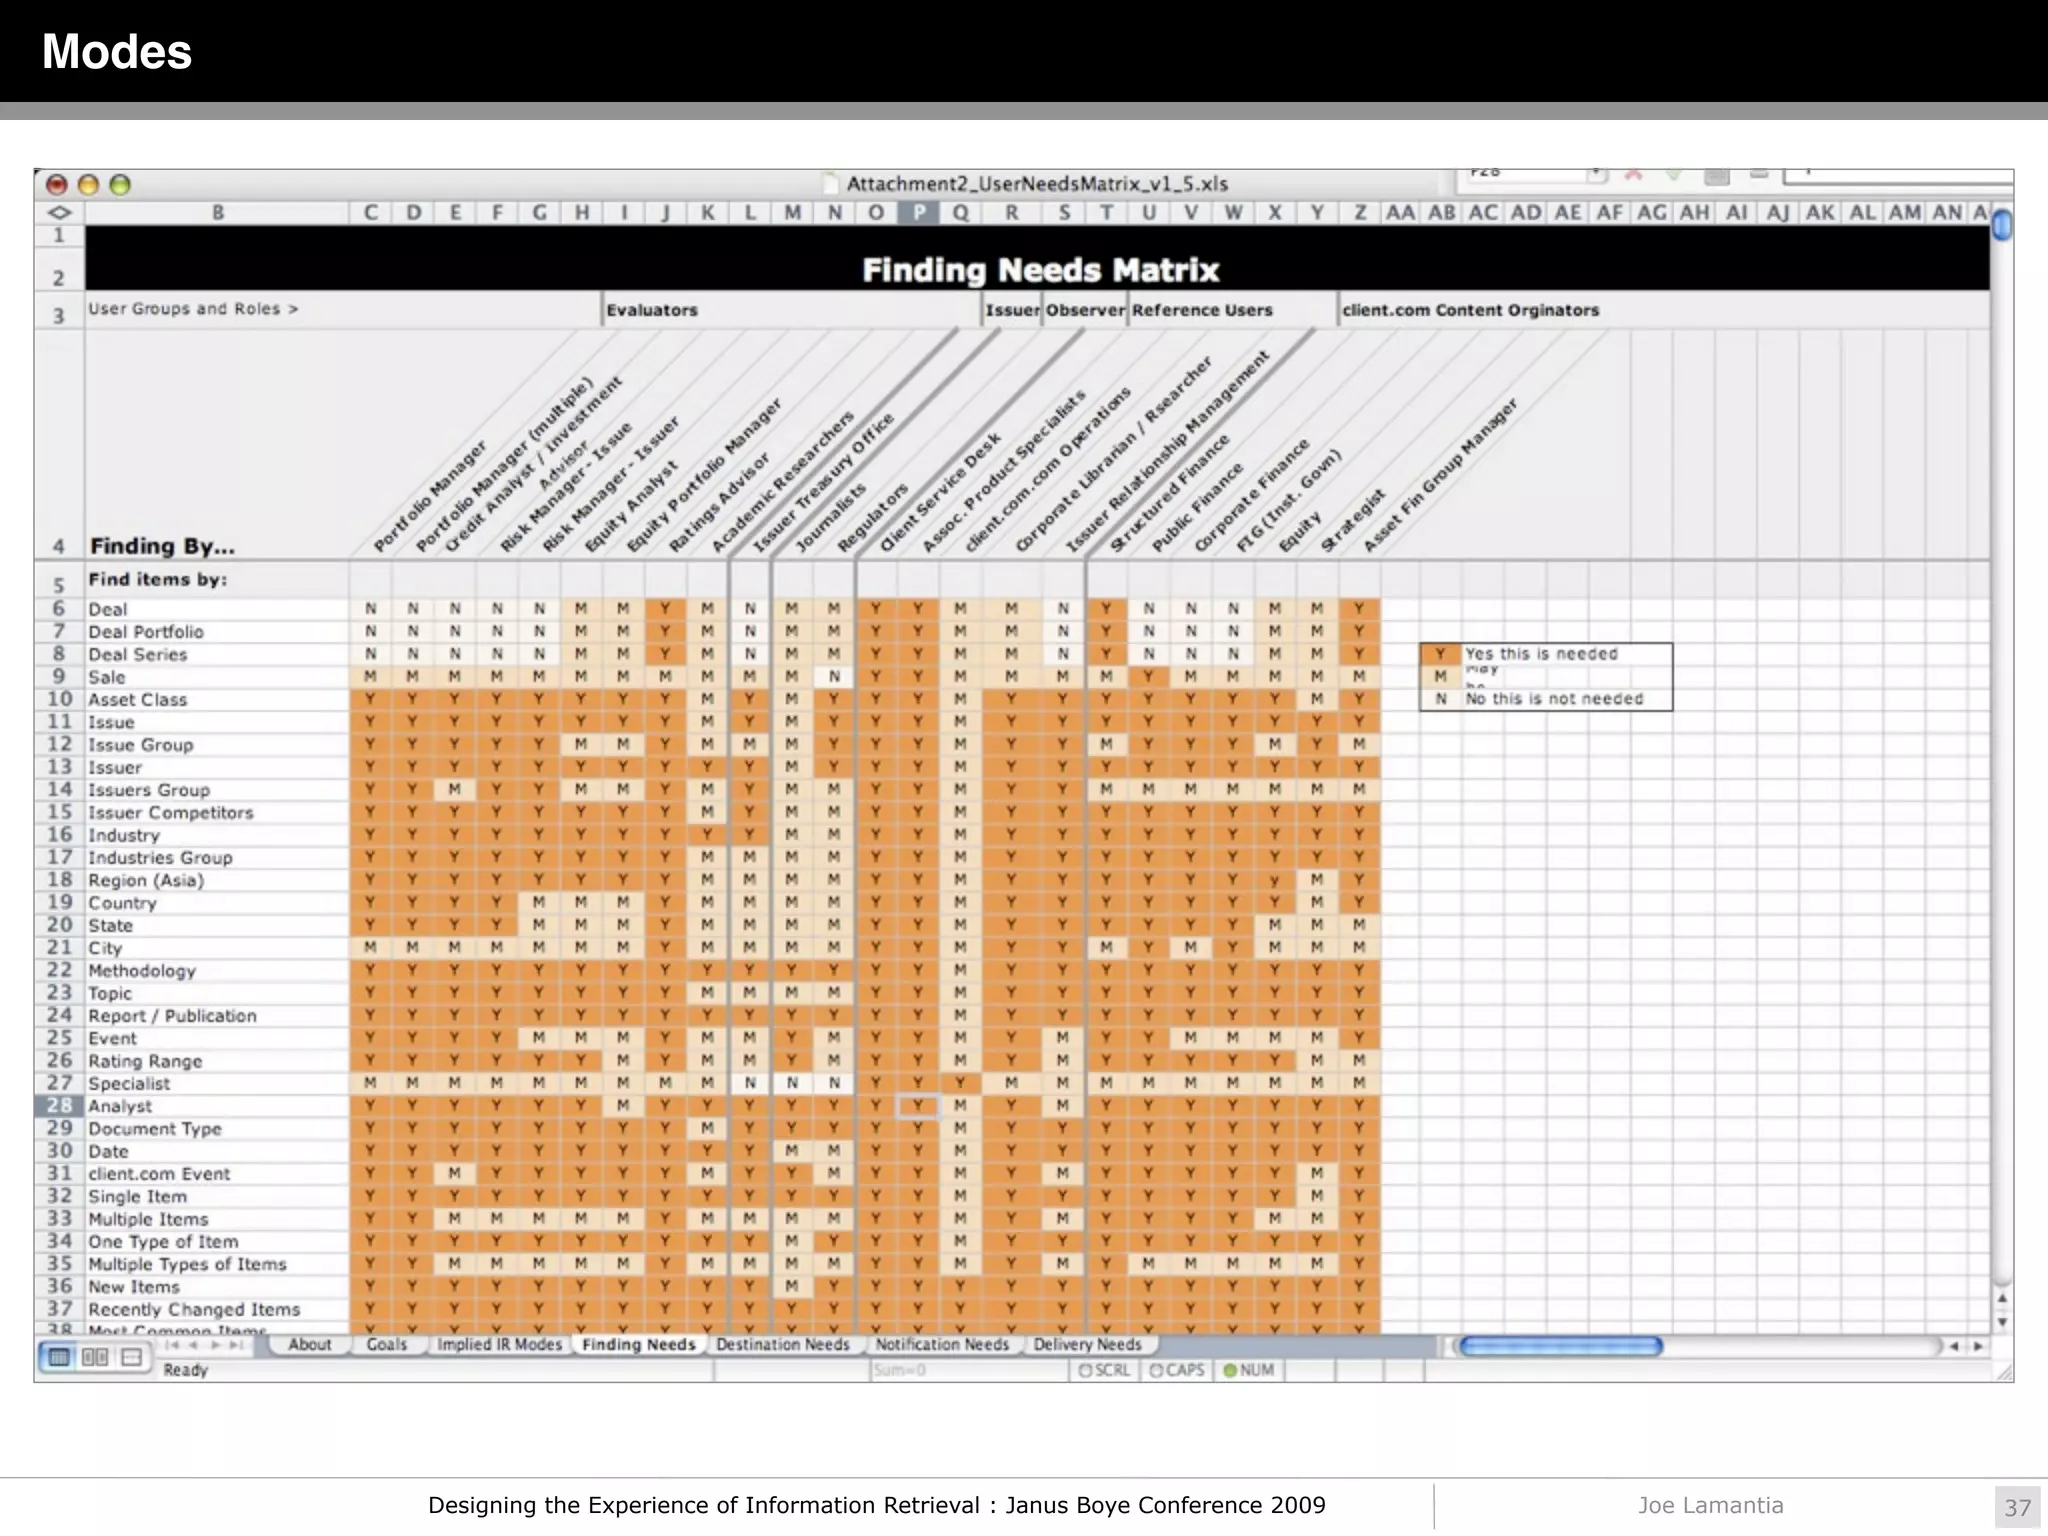Click the zoom green window button
The width and height of the screenshot is (2048, 1536).
[120, 185]
